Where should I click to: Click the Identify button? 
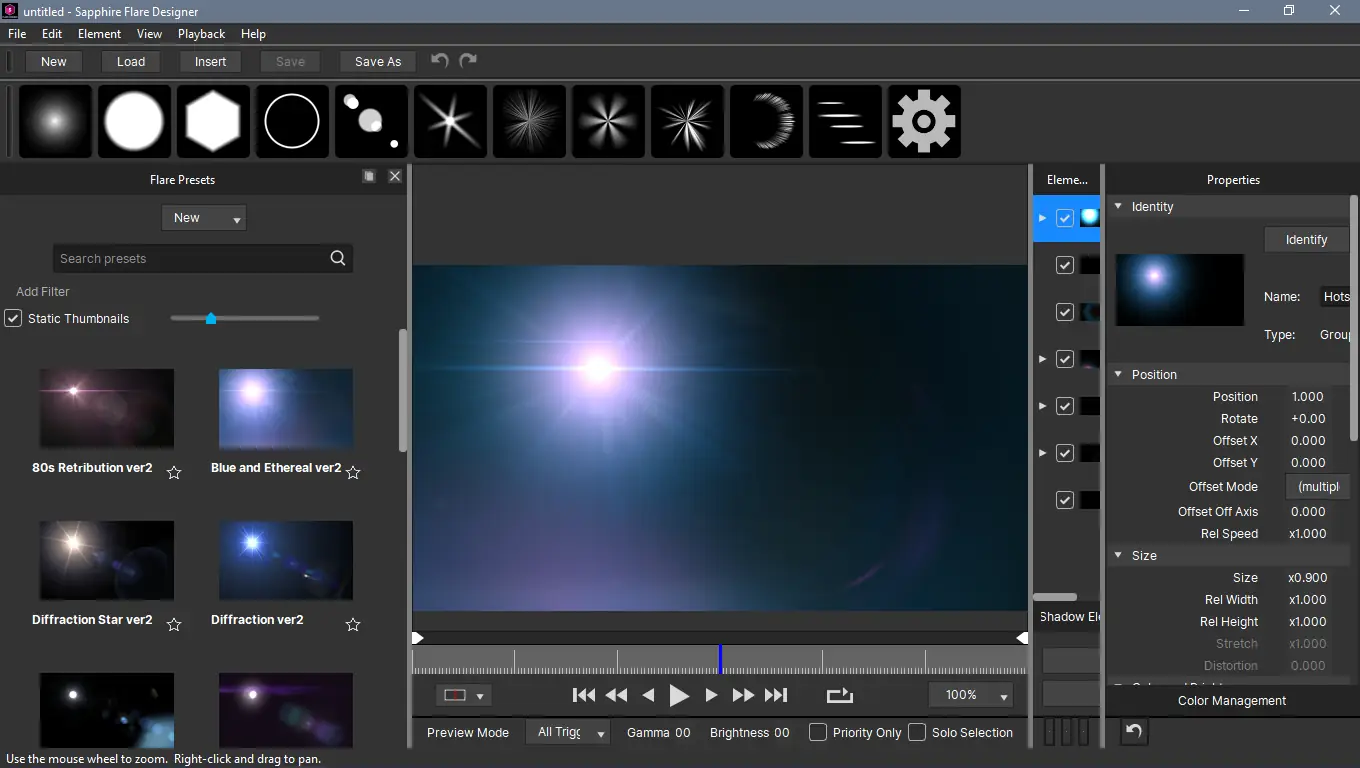[1306, 240]
